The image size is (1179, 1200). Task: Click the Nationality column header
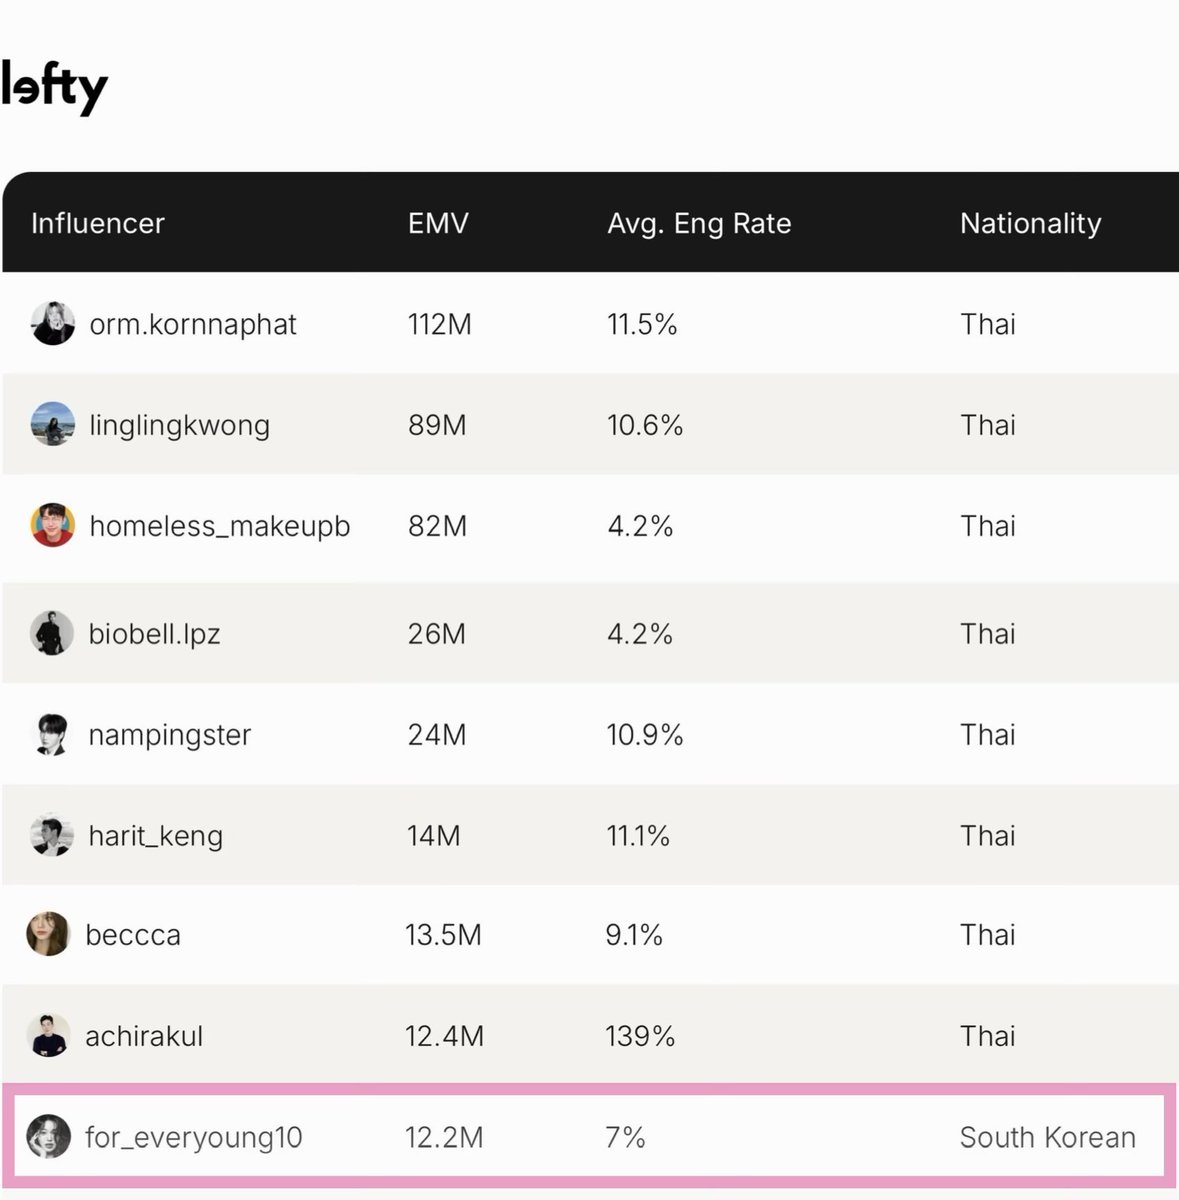tap(1031, 224)
